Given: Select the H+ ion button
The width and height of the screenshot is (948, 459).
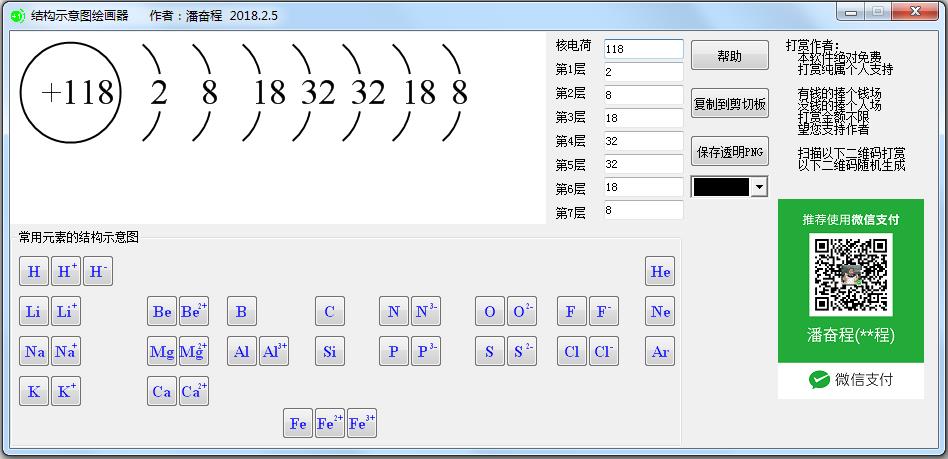Looking at the screenshot, I should pyautogui.click(x=66, y=272).
